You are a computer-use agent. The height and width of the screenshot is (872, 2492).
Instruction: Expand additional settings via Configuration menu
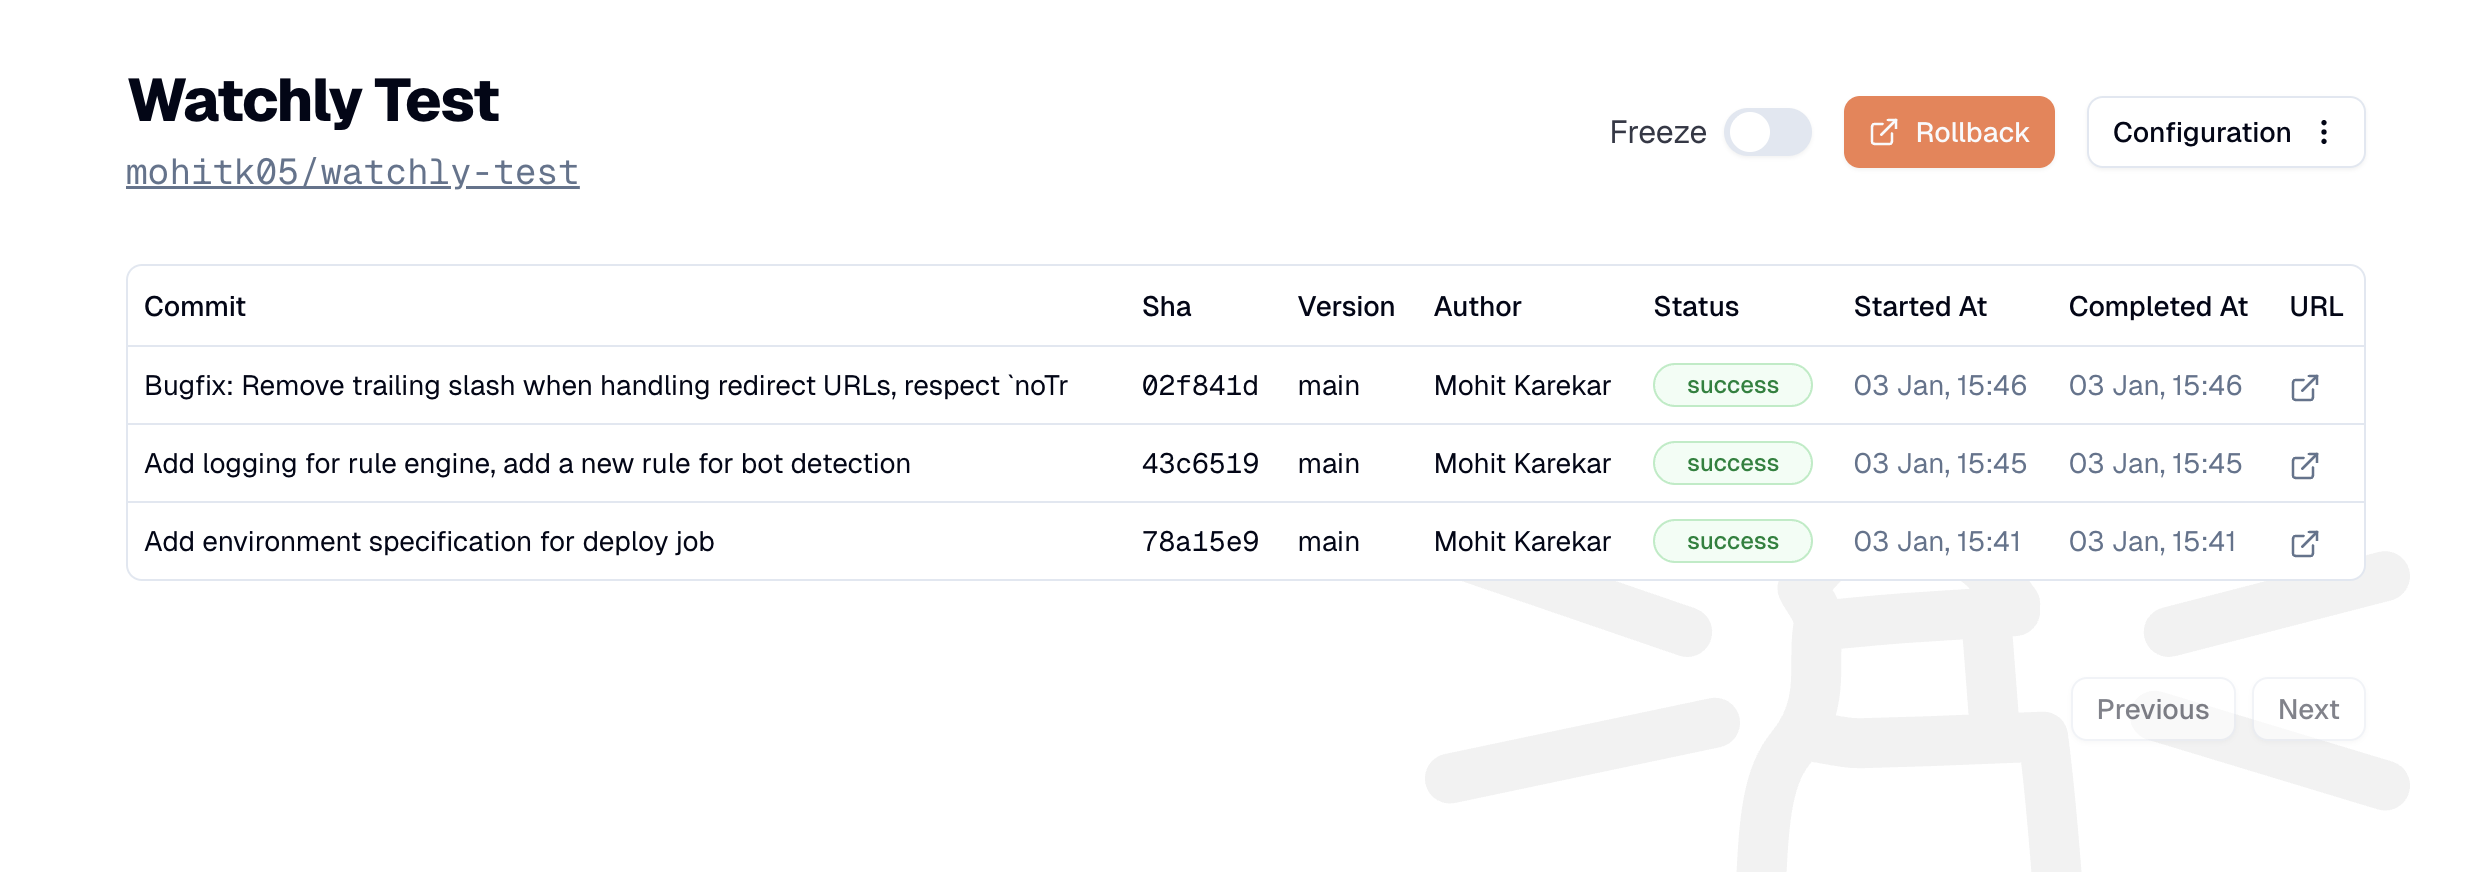click(2325, 131)
